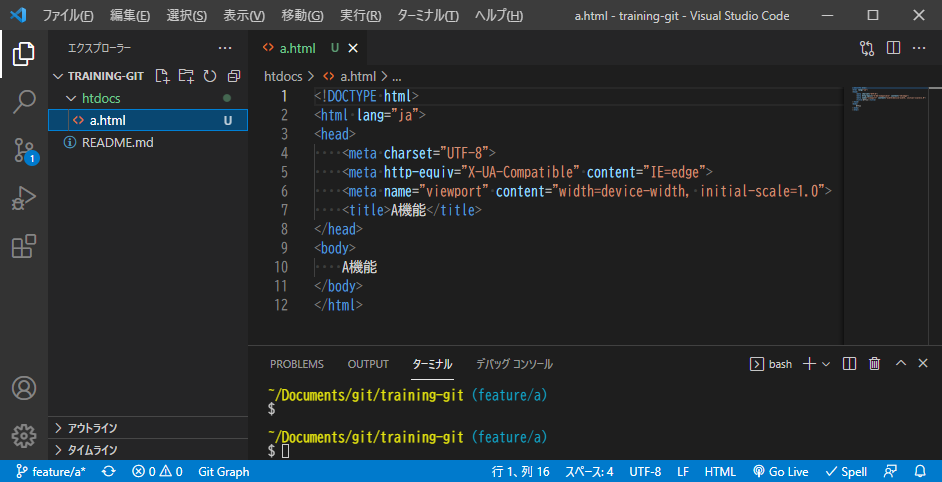Open explorer views and more actions menu
The height and width of the screenshot is (482, 942).
coord(225,48)
